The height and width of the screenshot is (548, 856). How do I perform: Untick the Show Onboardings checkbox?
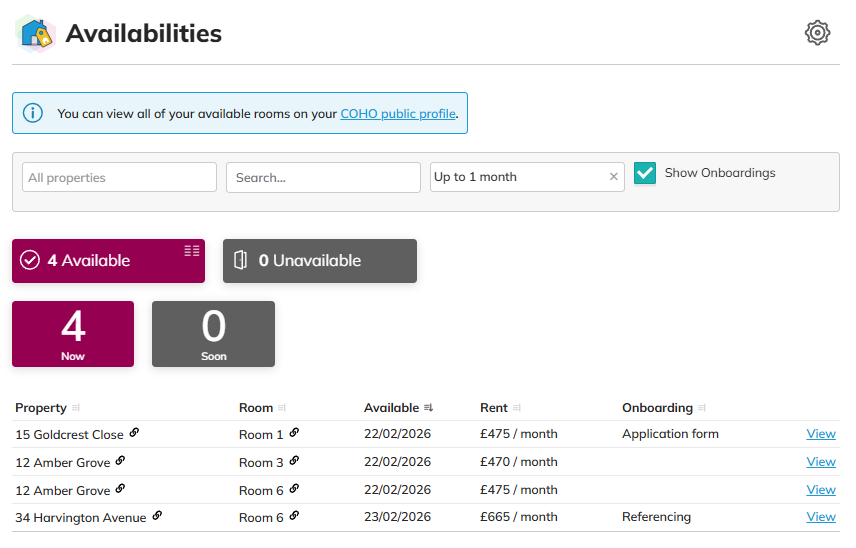pyautogui.click(x=645, y=174)
